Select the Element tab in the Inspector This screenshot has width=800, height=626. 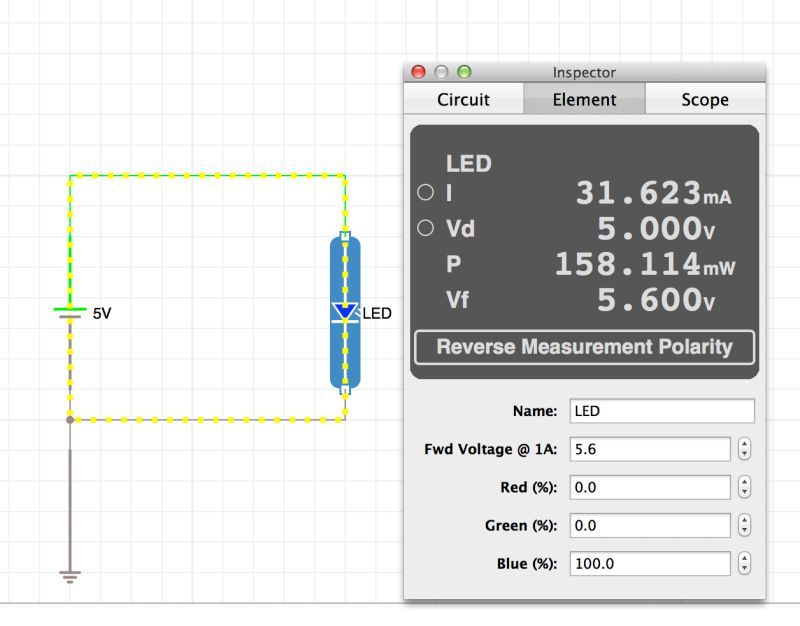585,99
